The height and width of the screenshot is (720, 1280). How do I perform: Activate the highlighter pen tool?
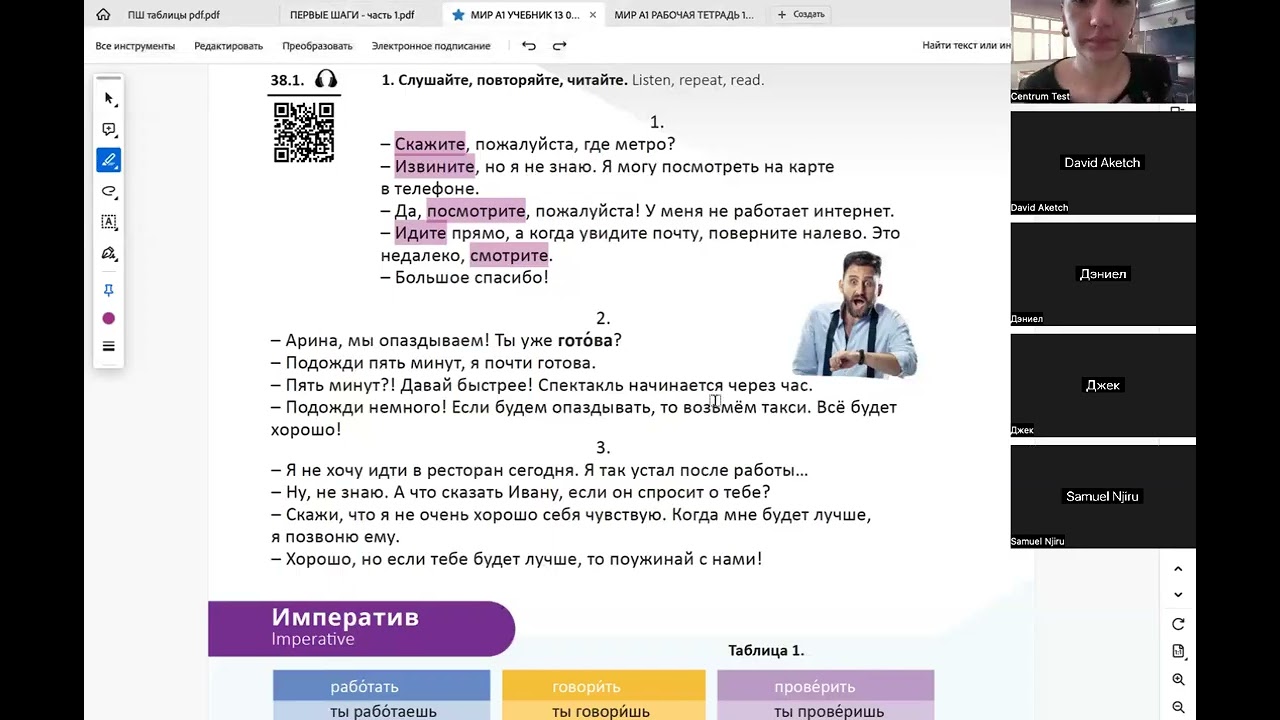pos(109,160)
